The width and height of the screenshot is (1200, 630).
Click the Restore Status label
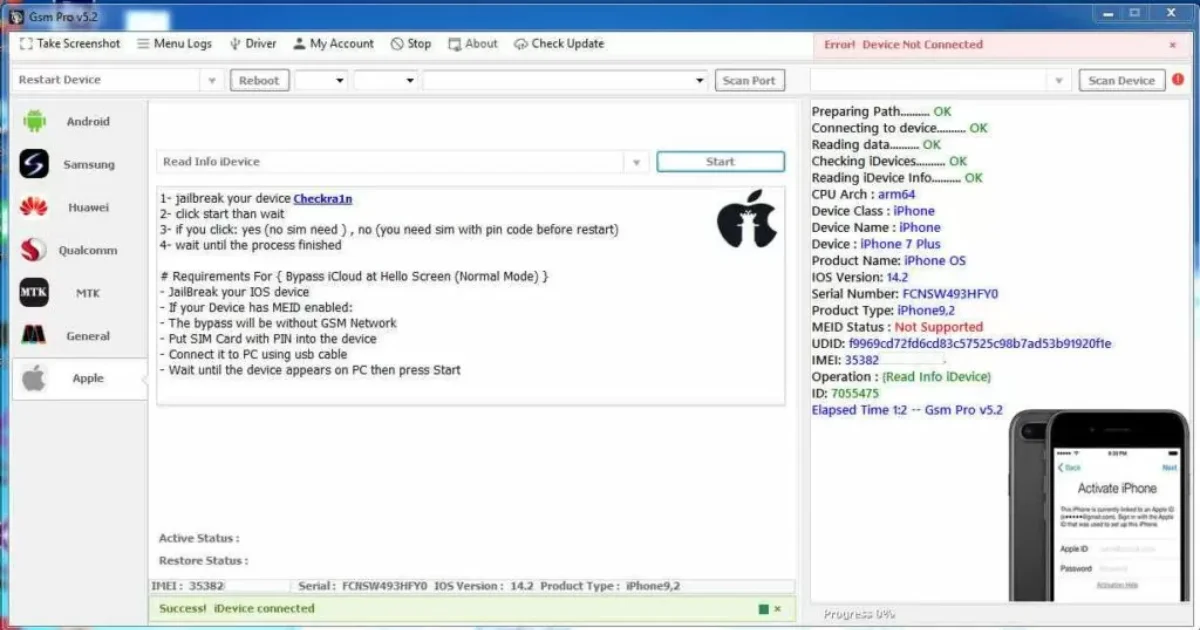(203, 561)
